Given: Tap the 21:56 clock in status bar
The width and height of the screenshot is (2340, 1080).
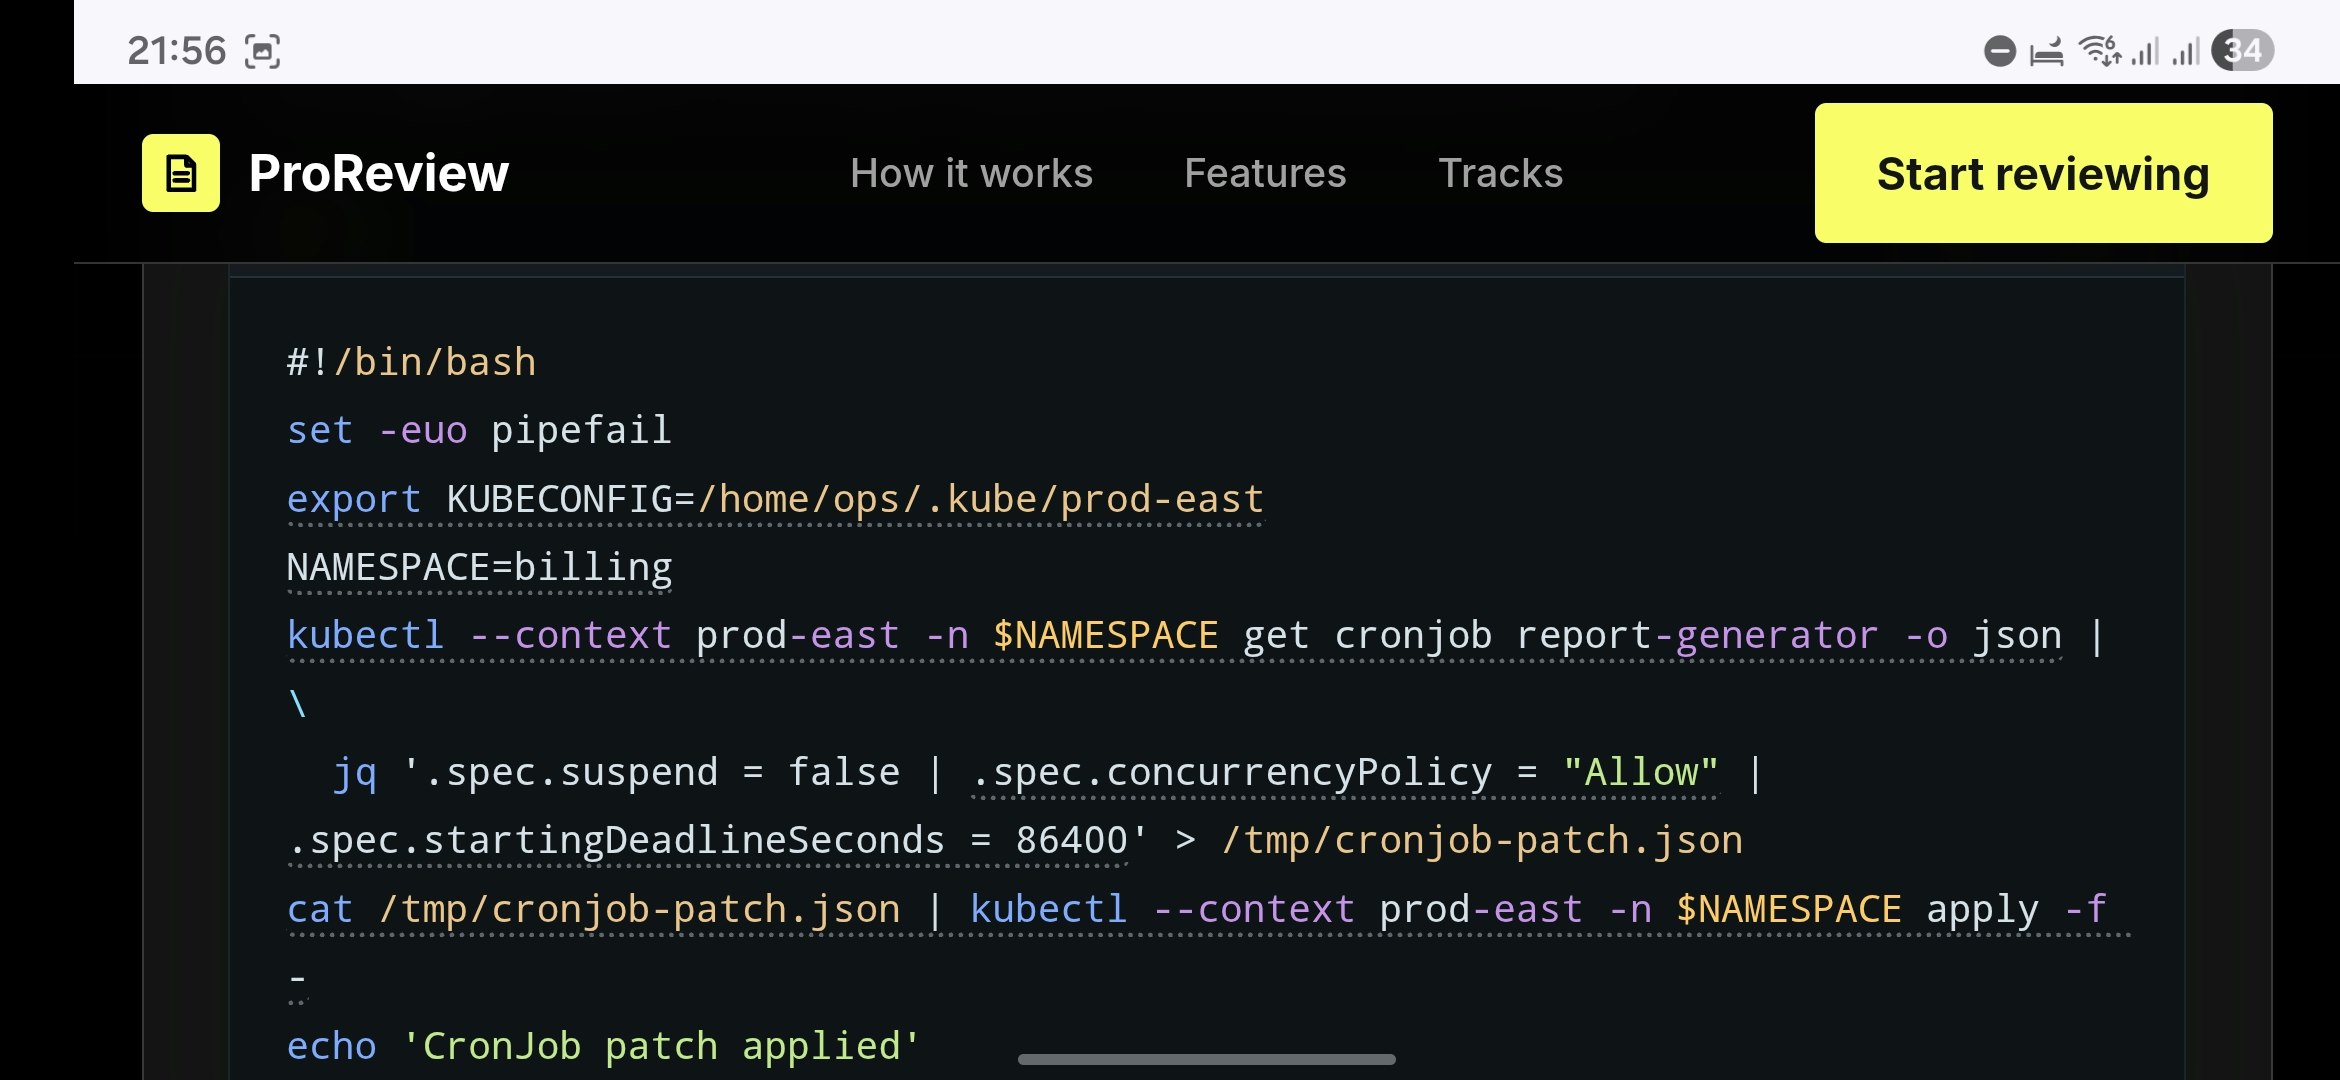Looking at the screenshot, I should pos(177,51).
